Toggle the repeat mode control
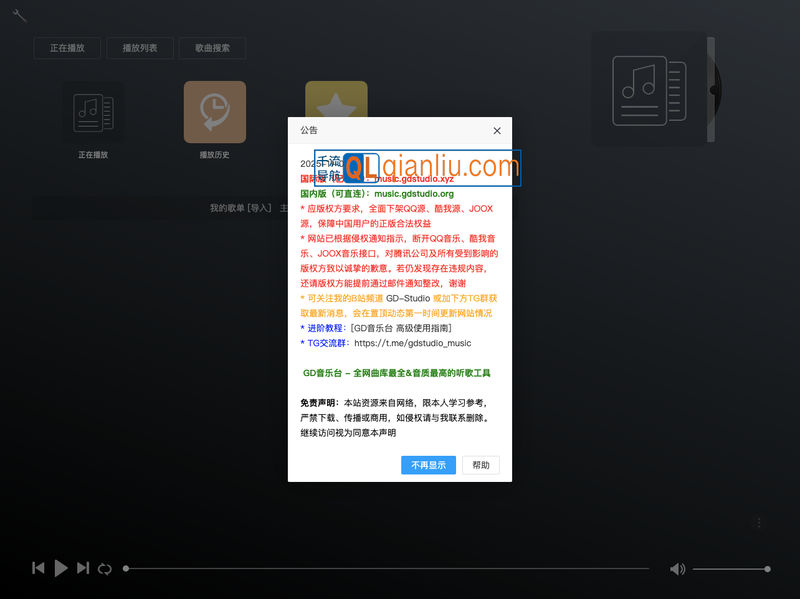The width and height of the screenshot is (800, 599). 105,568
